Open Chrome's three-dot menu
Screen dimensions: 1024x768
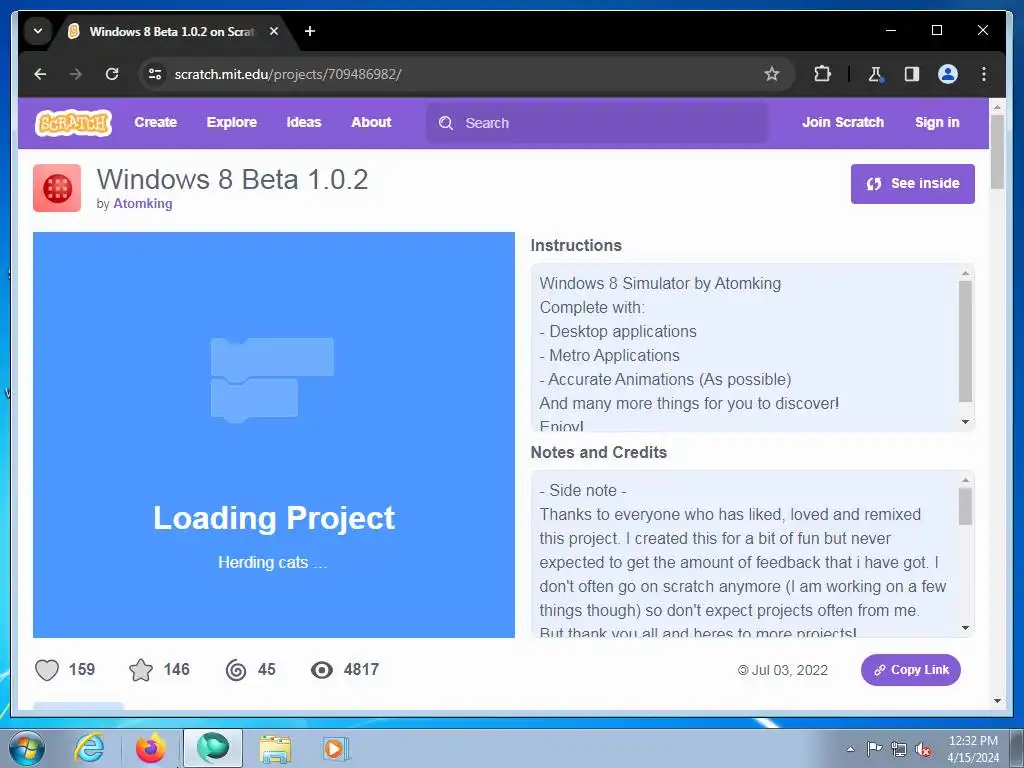[x=984, y=74]
